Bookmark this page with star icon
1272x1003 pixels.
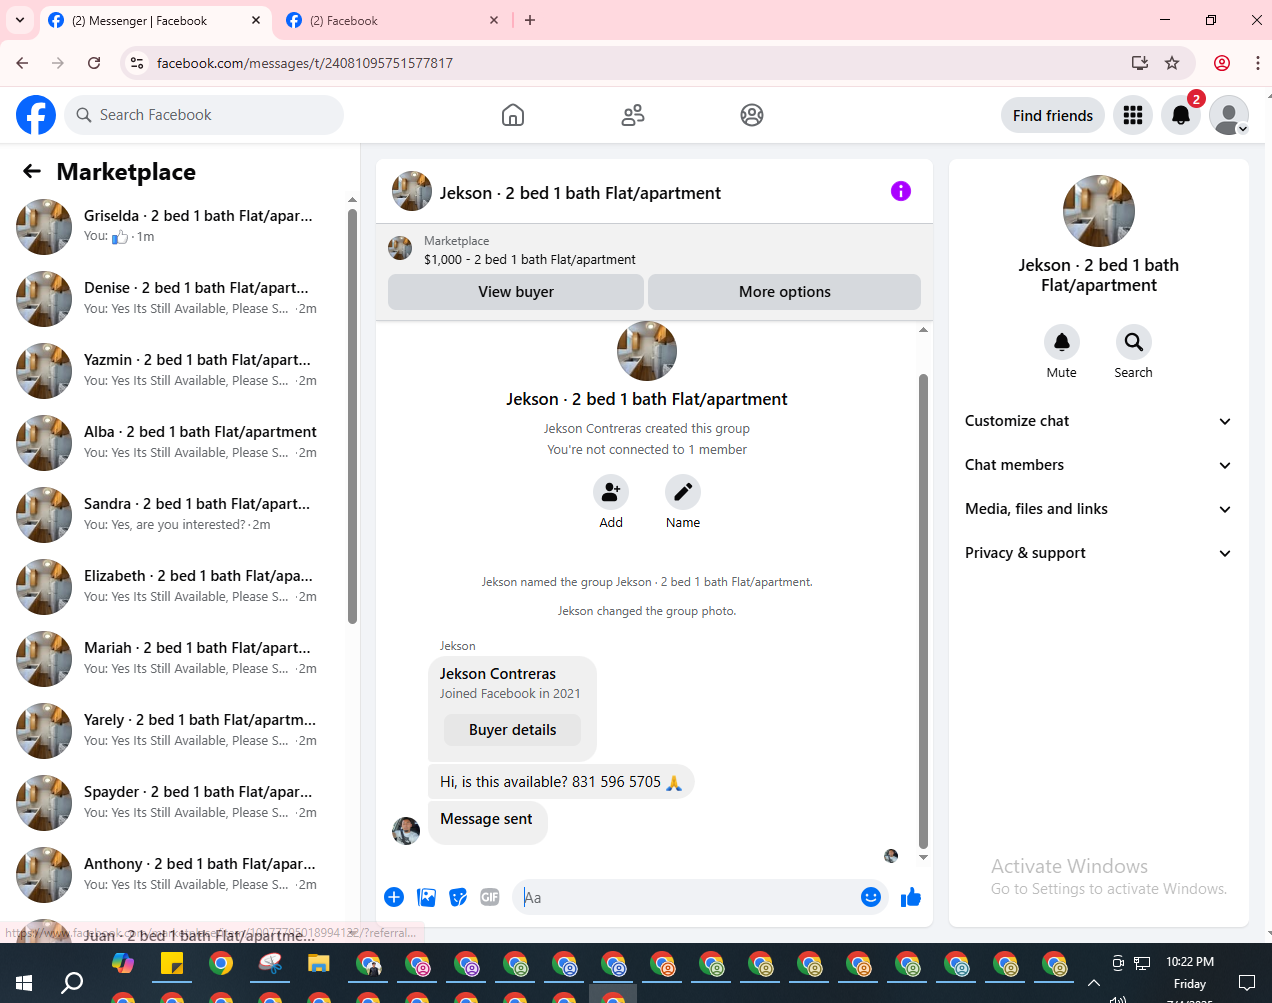(1172, 63)
